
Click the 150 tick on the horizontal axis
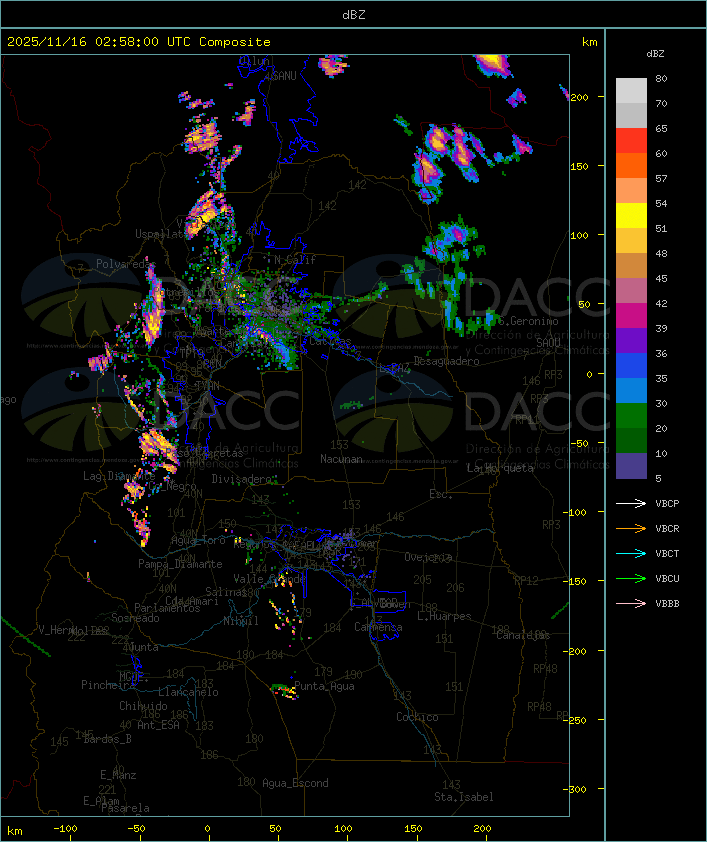[413, 829]
